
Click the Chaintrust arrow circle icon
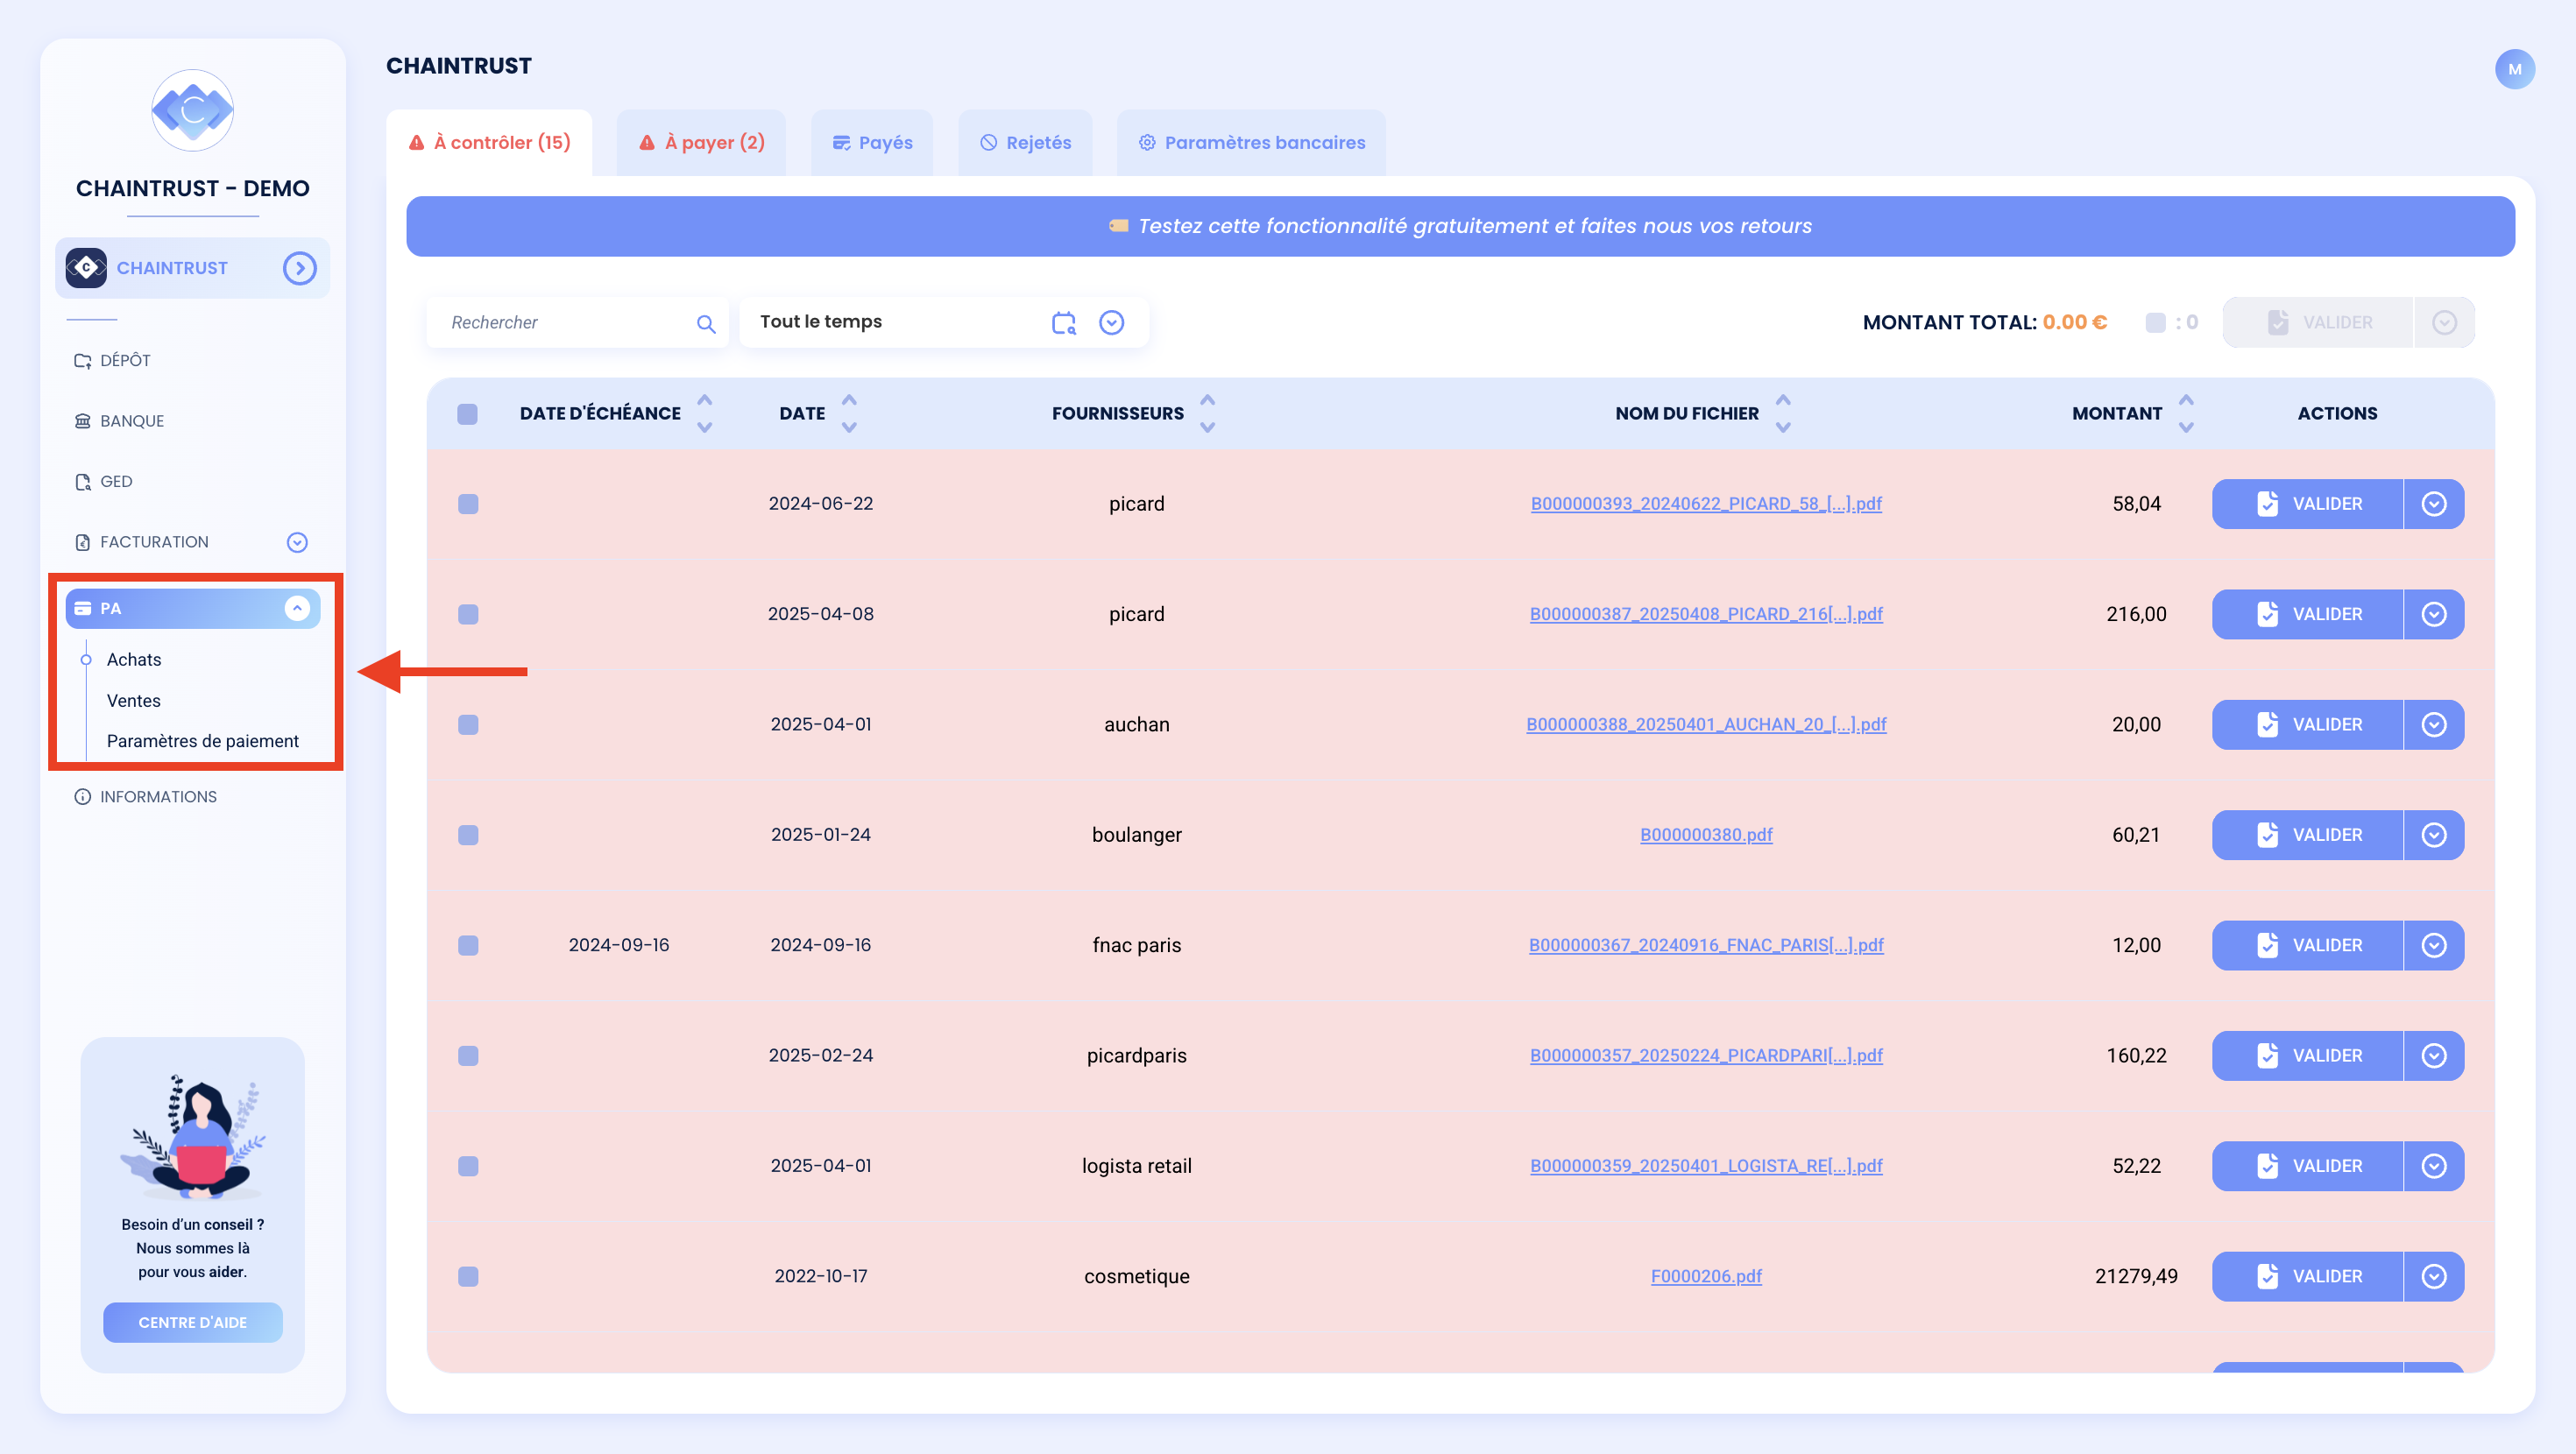pos(299,268)
